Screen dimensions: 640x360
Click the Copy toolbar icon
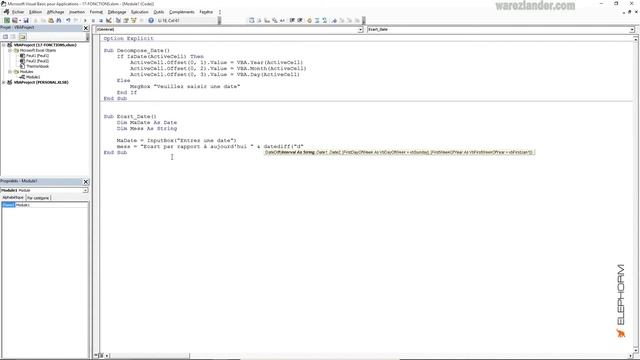(44, 20)
